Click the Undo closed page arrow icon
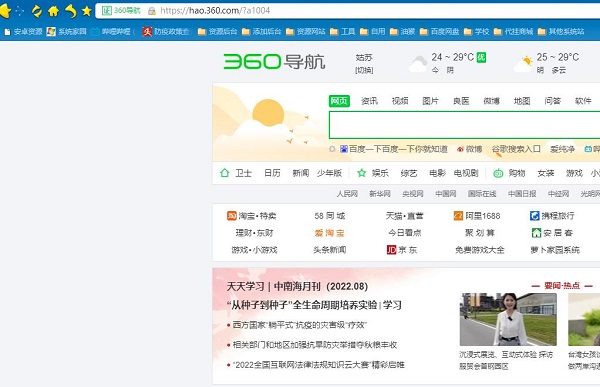 (x=70, y=11)
